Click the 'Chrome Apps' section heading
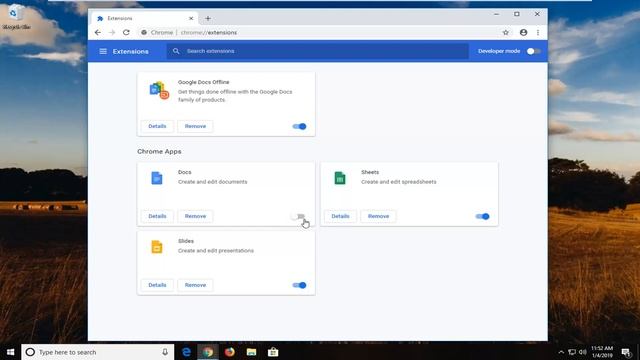Image resolution: width=640 pixels, height=360 pixels. tap(159, 151)
